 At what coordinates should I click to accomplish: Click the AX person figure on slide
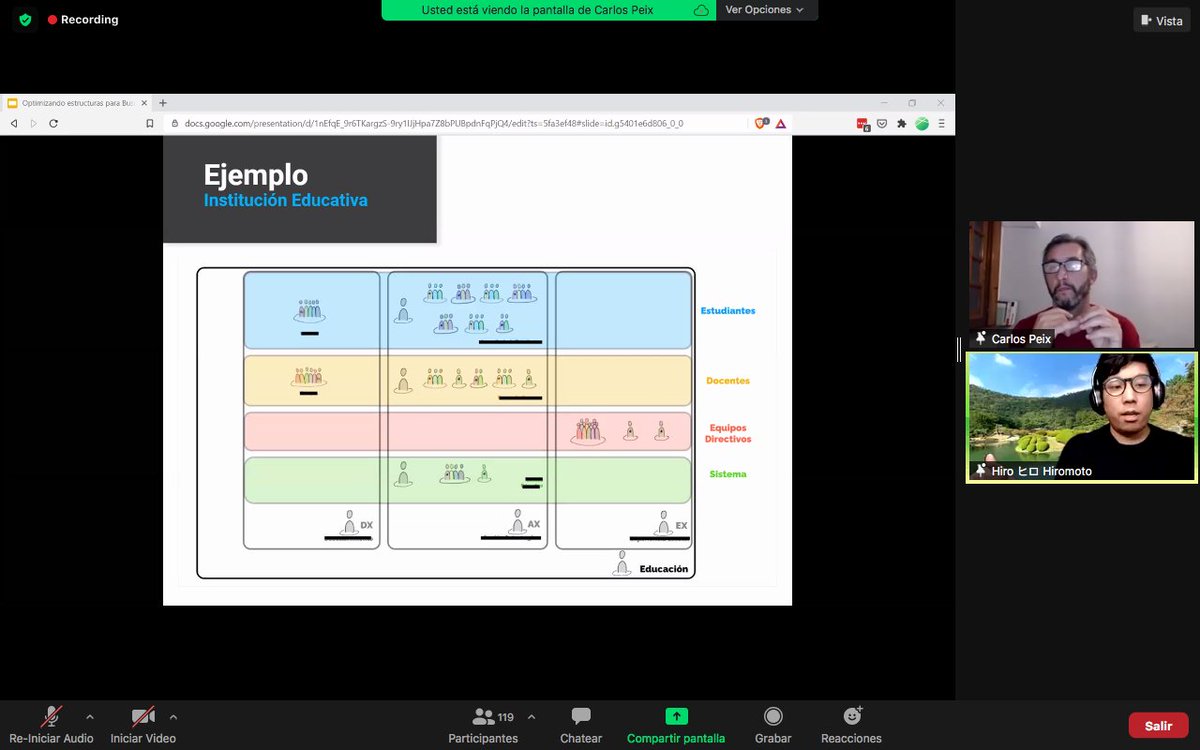coord(517,523)
